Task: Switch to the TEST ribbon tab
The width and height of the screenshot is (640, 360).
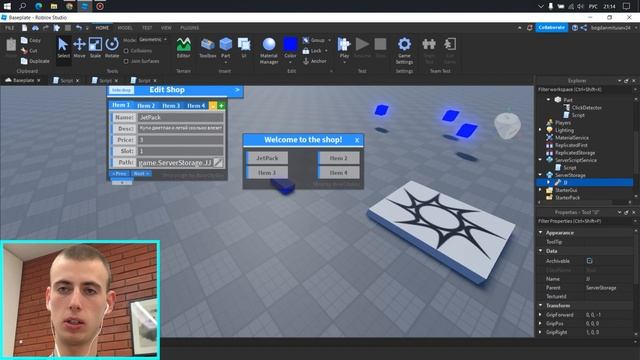Action: tap(147, 28)
